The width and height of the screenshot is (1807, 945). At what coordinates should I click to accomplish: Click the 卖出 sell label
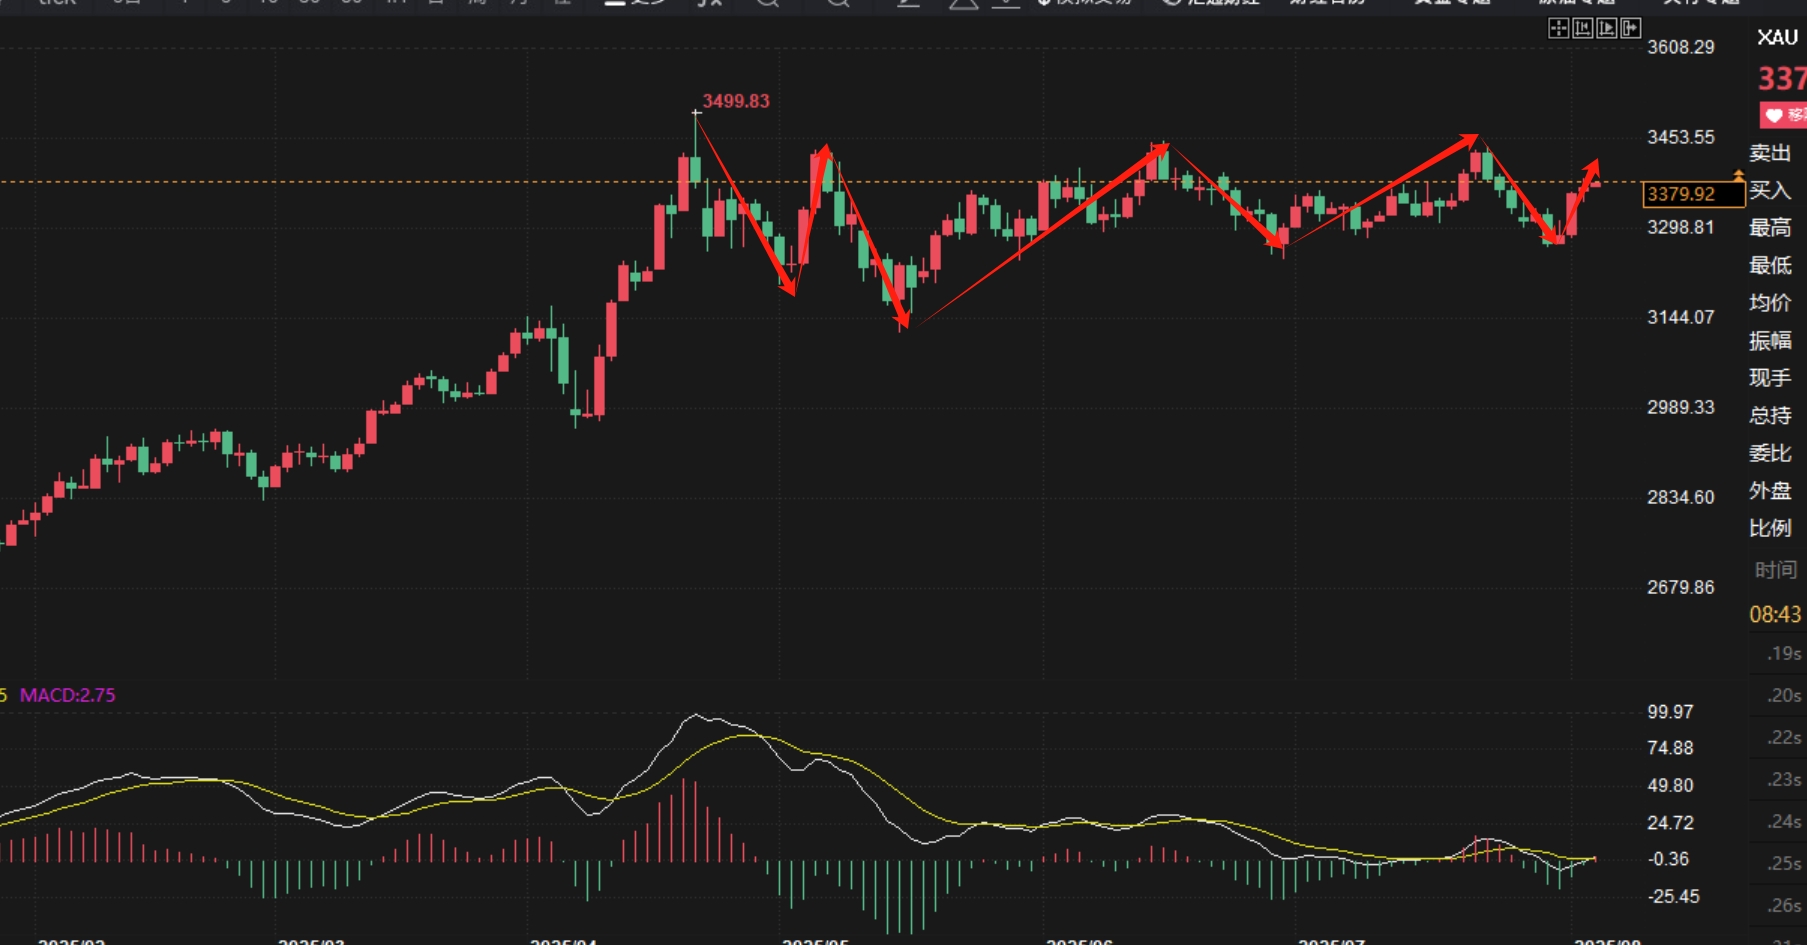coord(1770,153)
